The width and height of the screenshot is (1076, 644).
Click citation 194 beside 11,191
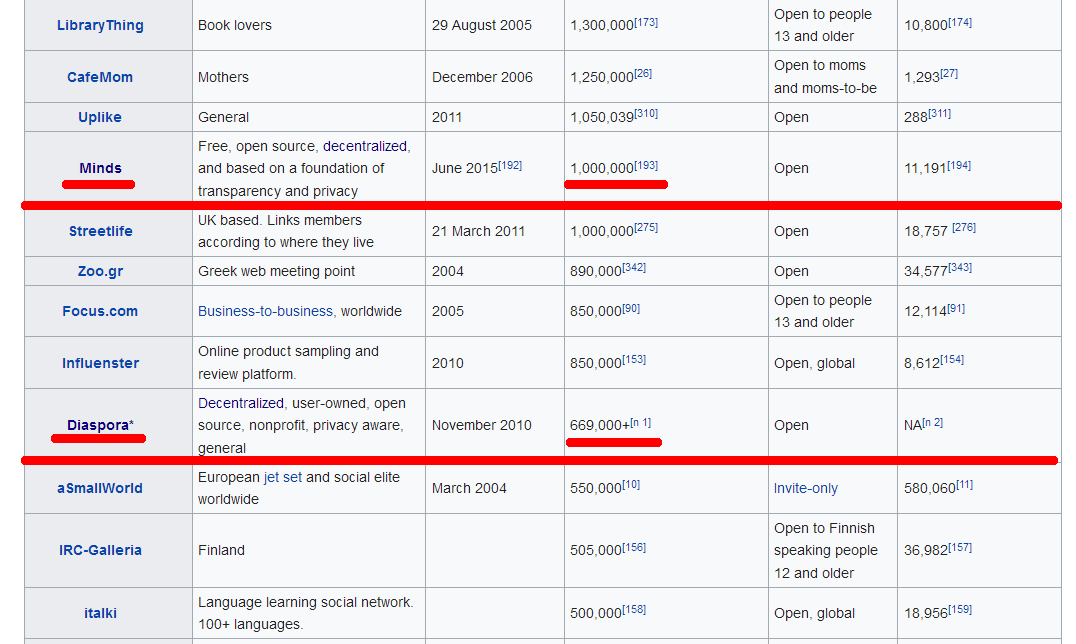[959, 165]
